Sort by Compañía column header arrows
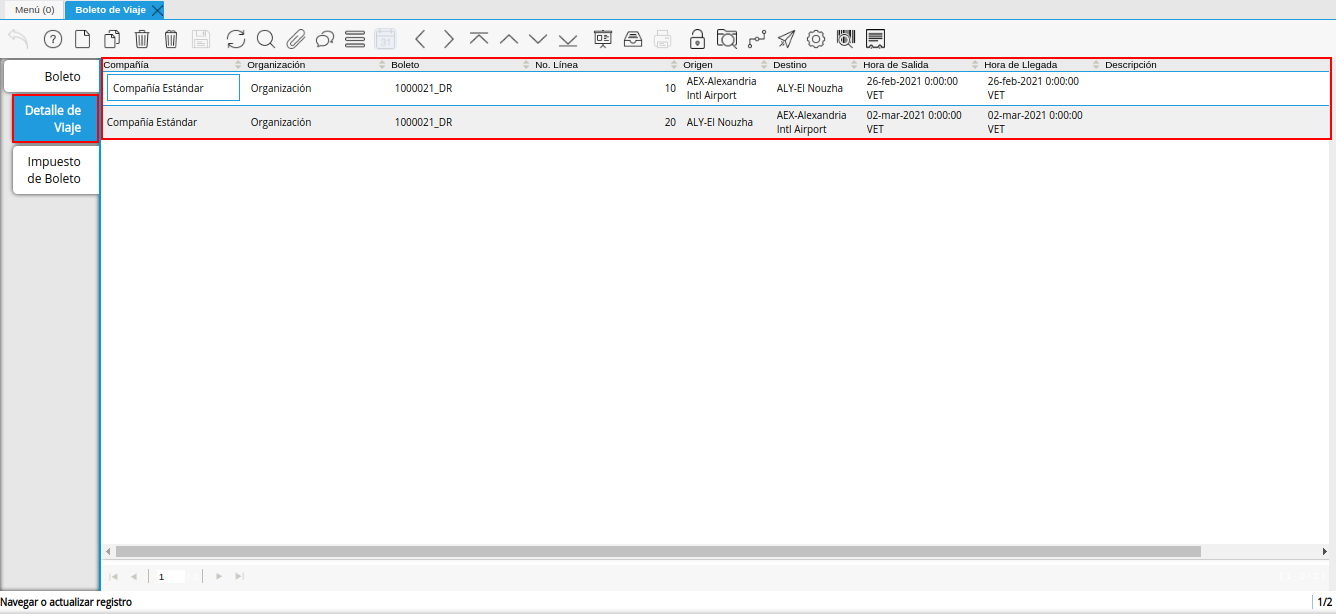This screenshot has height=614, width=1336. click(238, 65)
